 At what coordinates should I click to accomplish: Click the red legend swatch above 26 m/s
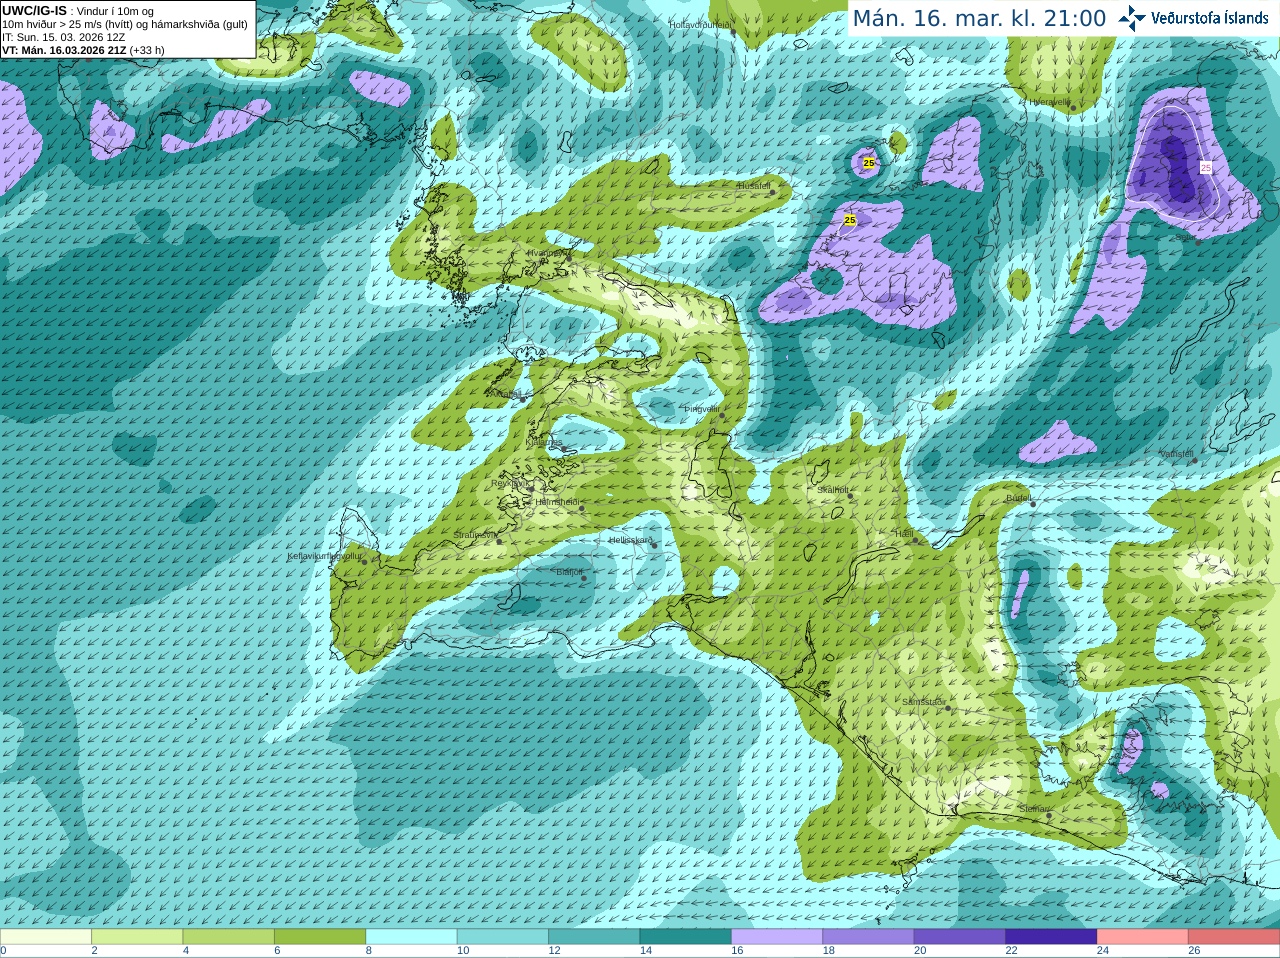1234,937
